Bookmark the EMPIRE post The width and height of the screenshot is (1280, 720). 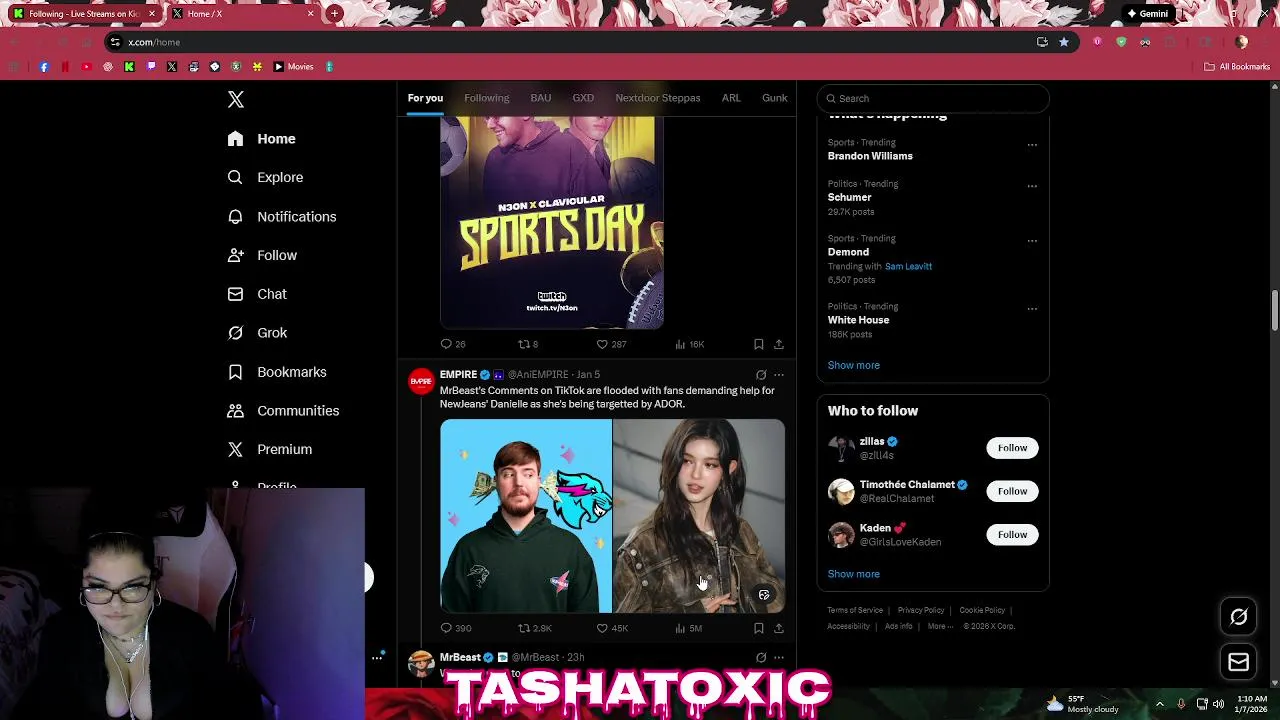759,628
